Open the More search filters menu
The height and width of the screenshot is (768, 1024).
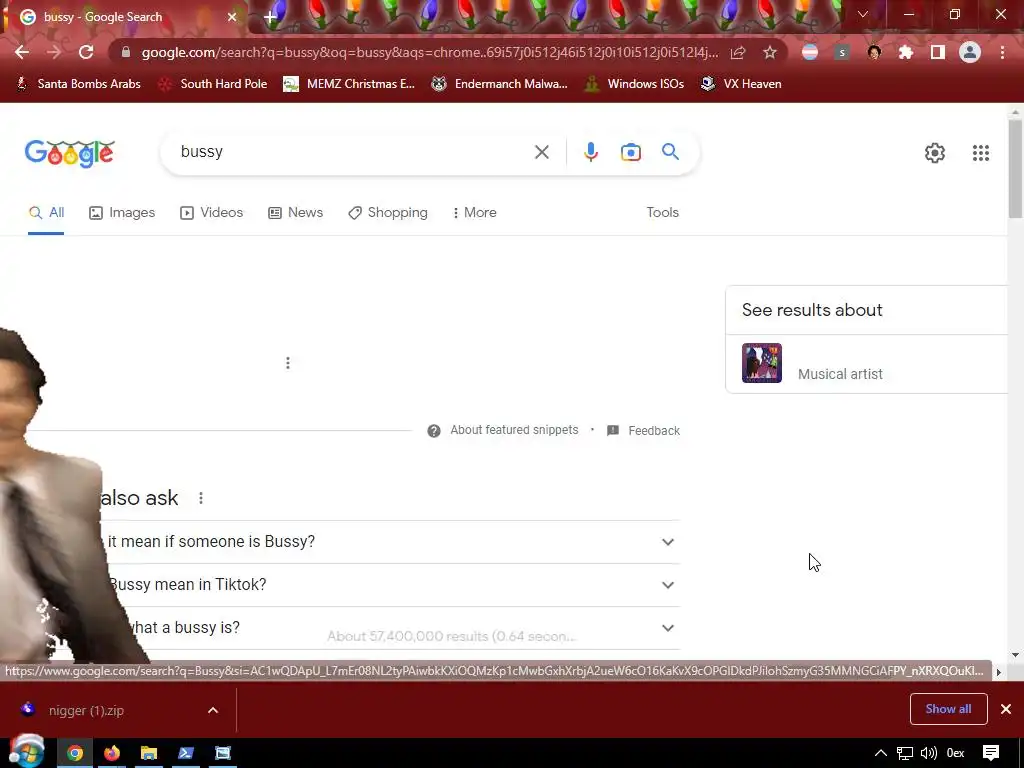point(474,213)
